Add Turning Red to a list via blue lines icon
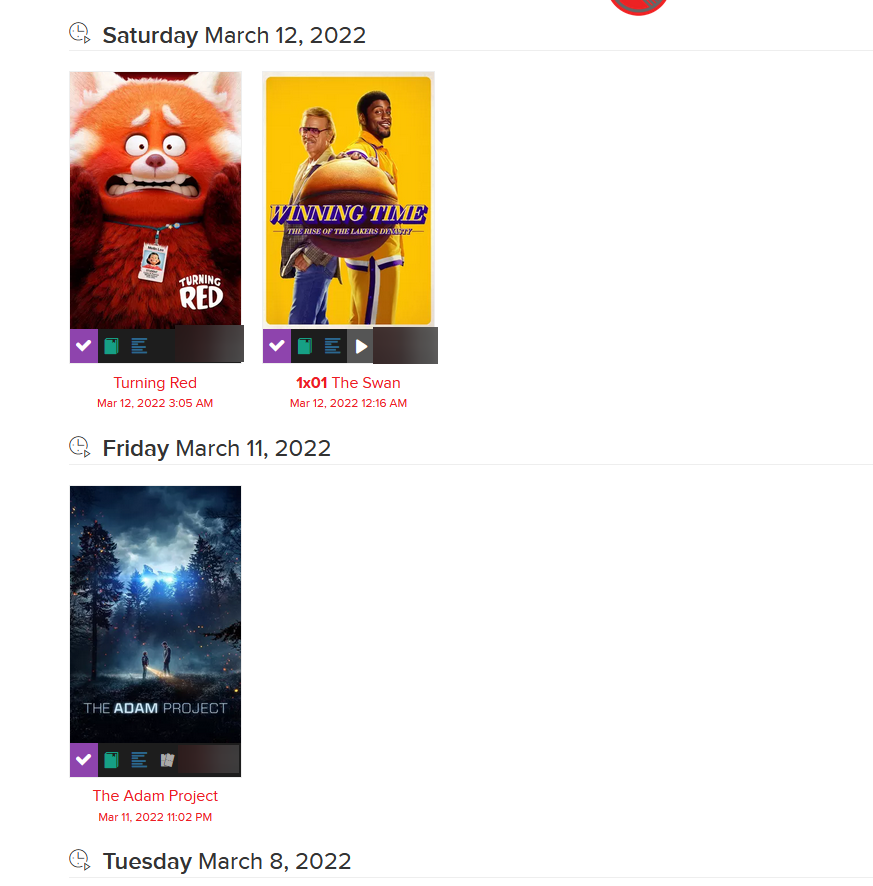 (139, 345)
